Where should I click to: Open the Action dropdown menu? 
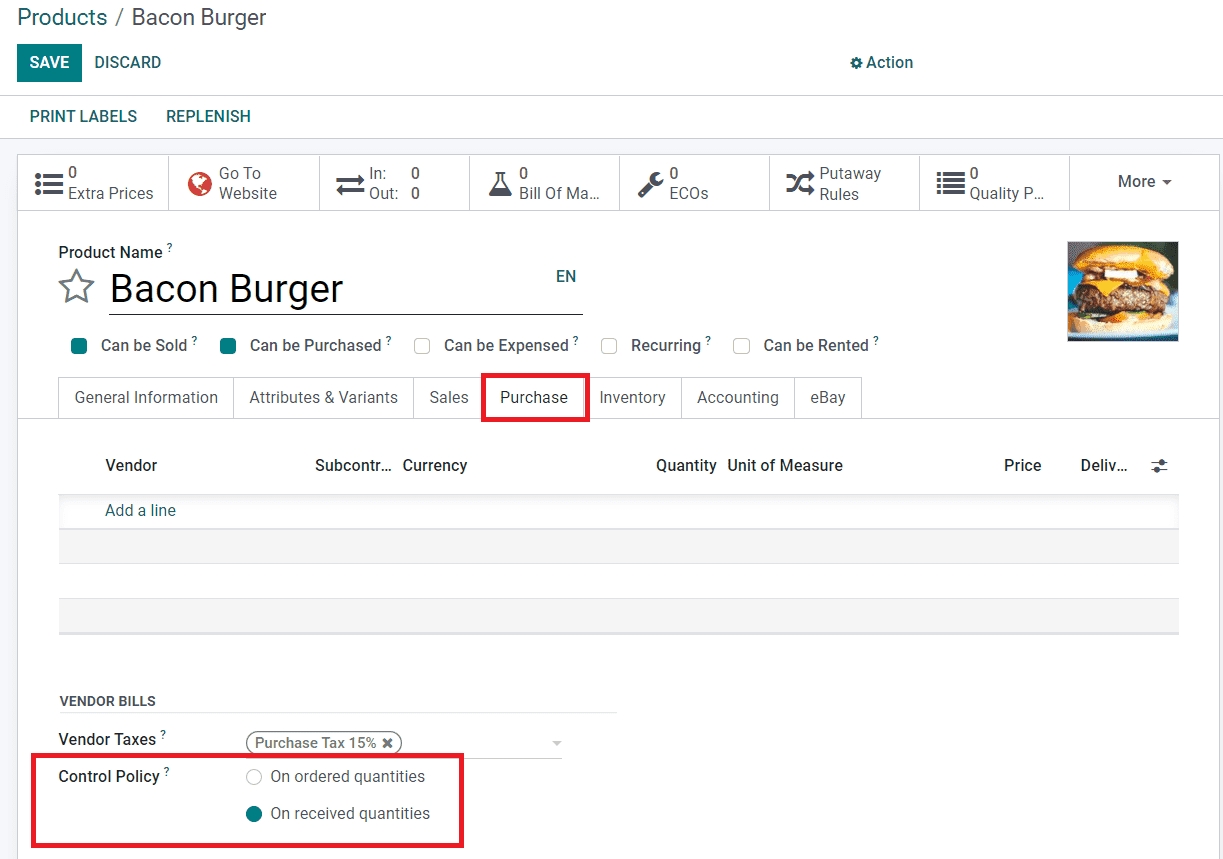pyautogui.click(x=881, y=62)
